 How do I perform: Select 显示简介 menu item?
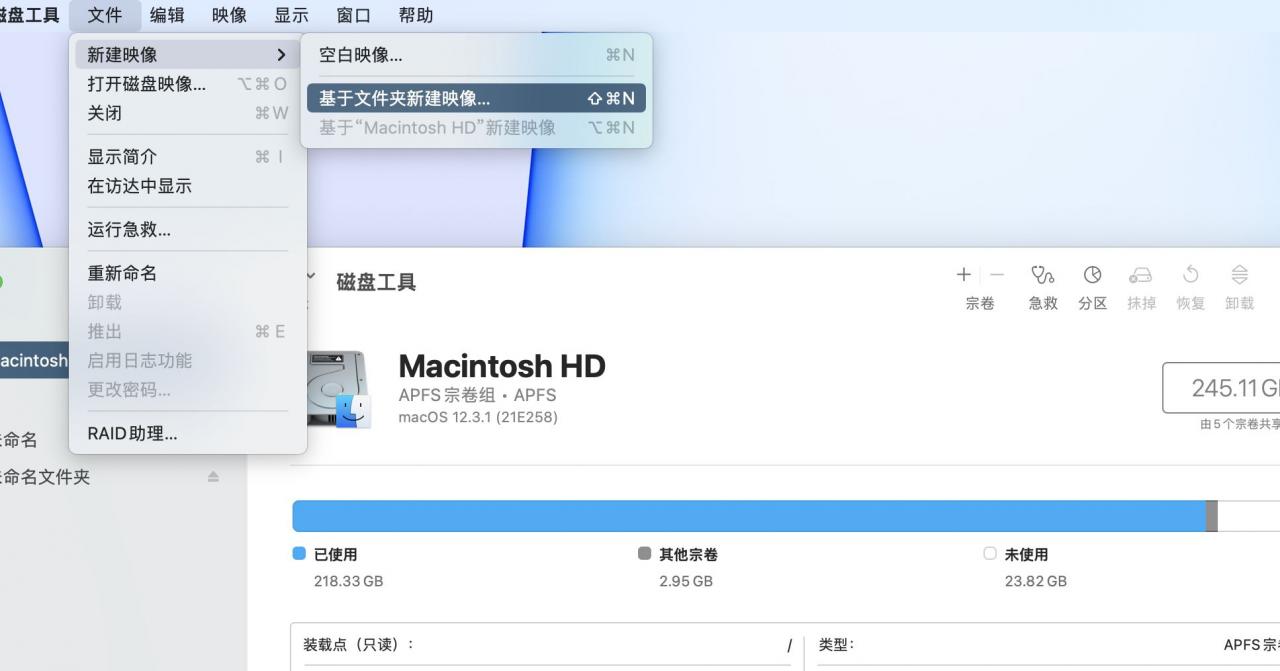click(x=187, y=157)
